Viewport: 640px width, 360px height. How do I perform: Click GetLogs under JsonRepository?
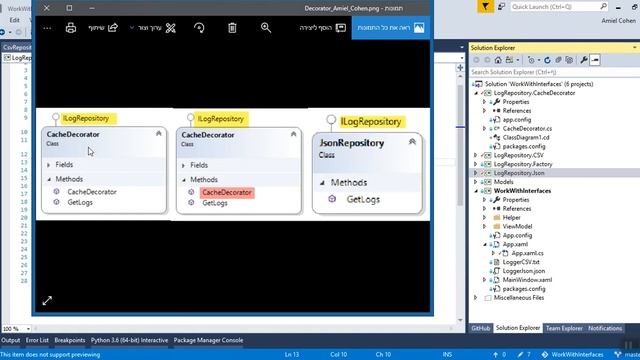(363, 200)
